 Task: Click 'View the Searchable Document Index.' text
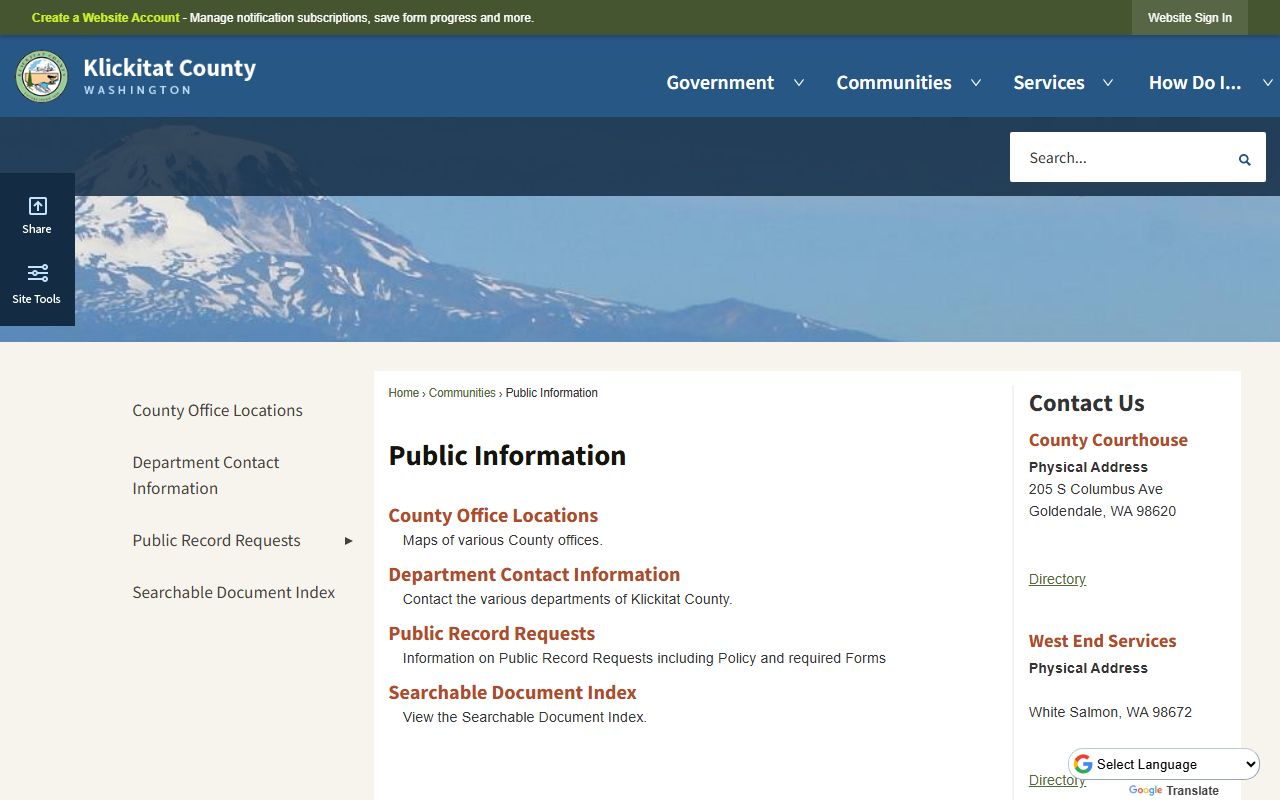point(525,717)
